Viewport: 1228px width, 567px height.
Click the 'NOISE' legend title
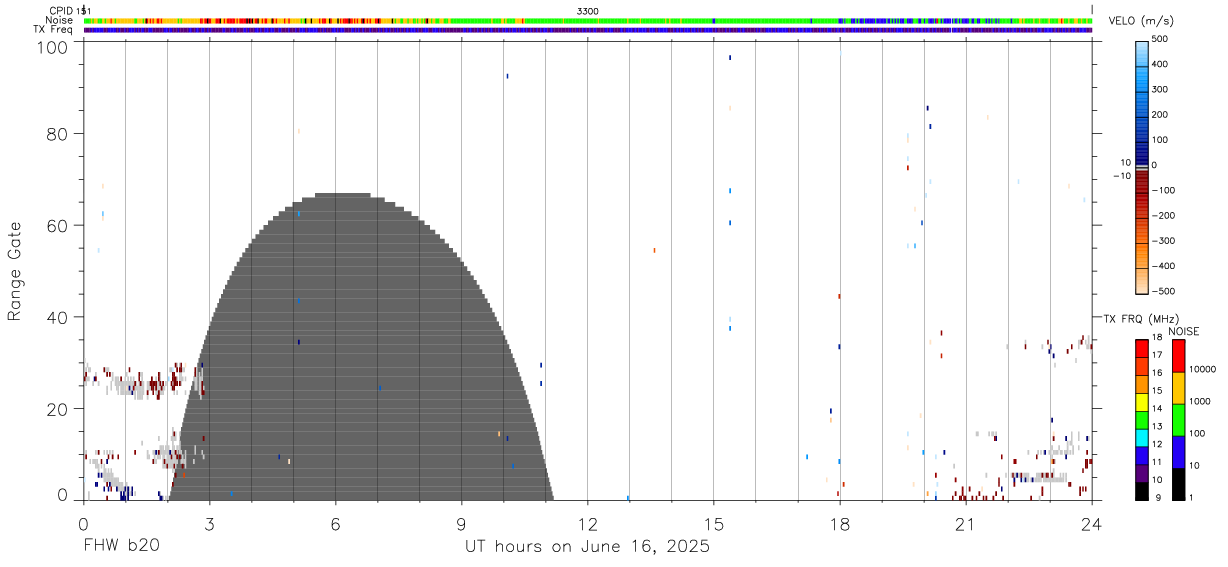(x=1183, y=331)
